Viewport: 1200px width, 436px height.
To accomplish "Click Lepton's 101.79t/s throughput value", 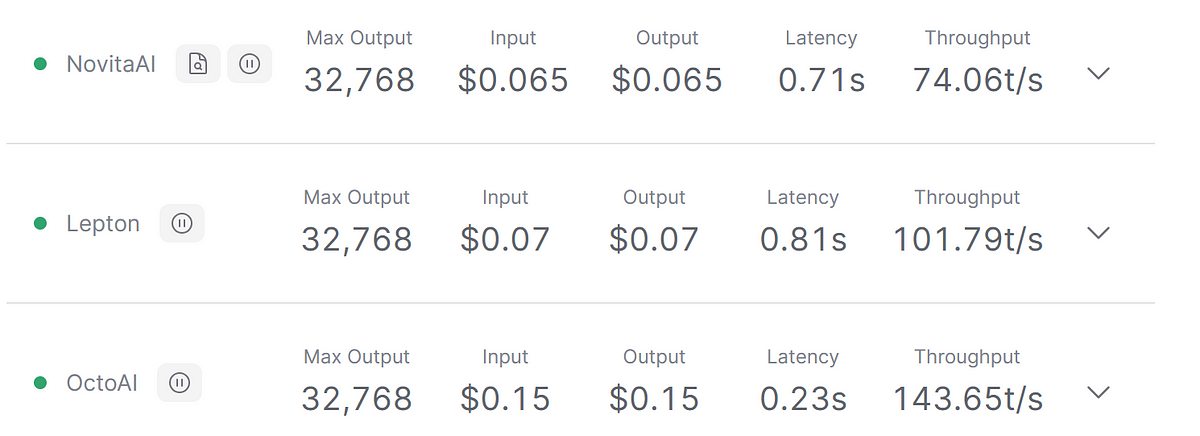I will (x=967, y=240).
